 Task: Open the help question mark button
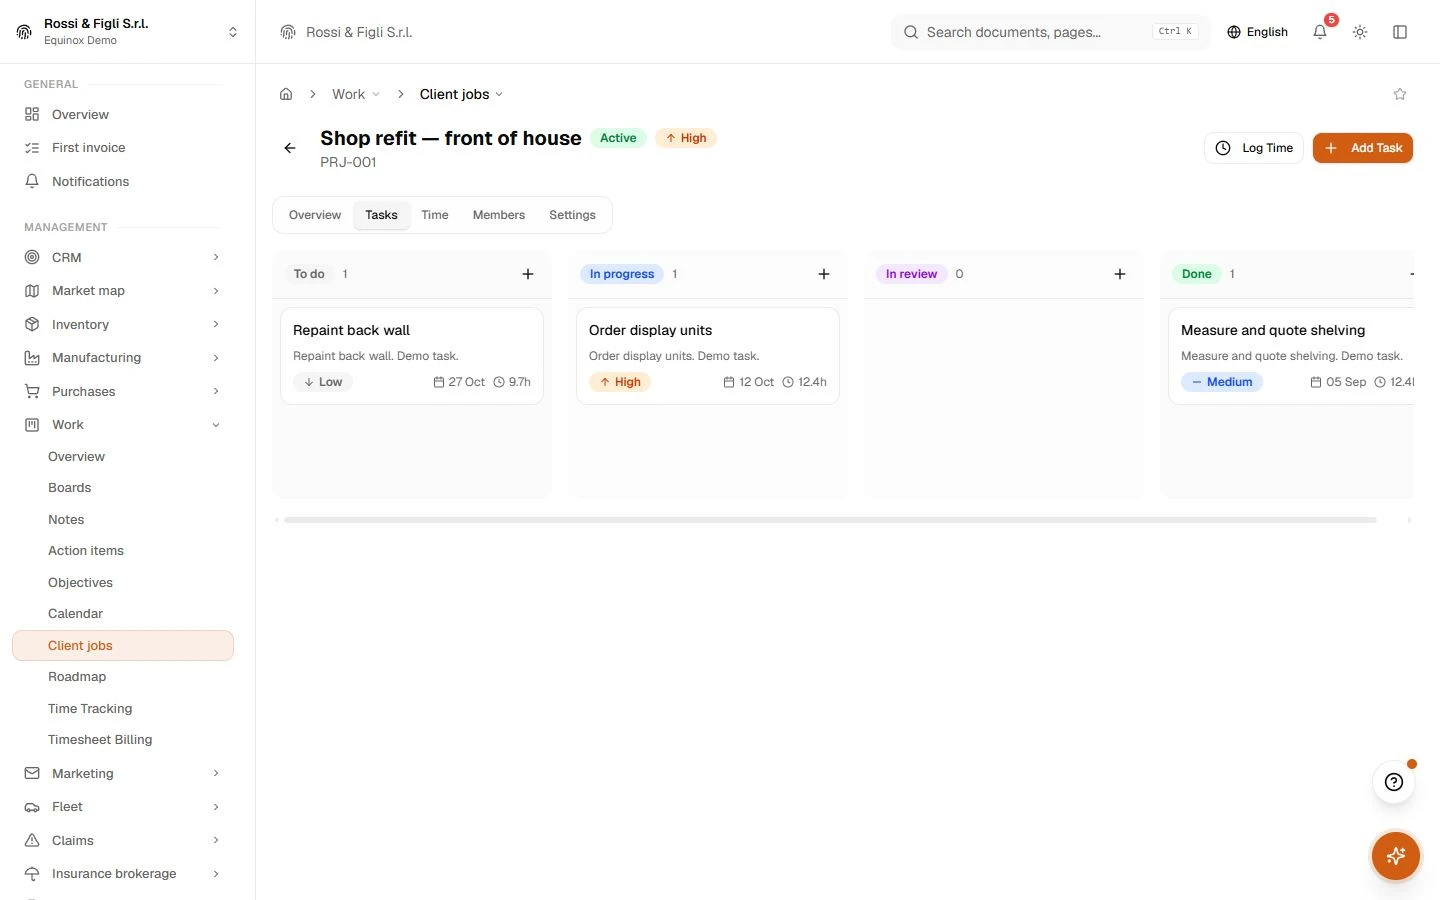pos(1394,782)
